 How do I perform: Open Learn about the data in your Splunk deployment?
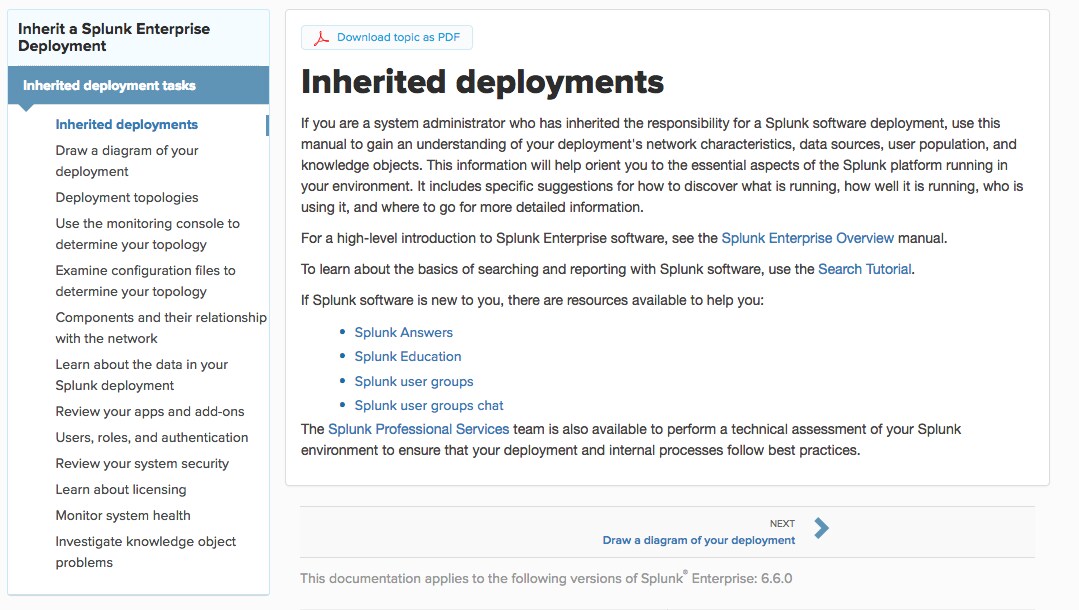pyautogui.click(x=142, y=375)
